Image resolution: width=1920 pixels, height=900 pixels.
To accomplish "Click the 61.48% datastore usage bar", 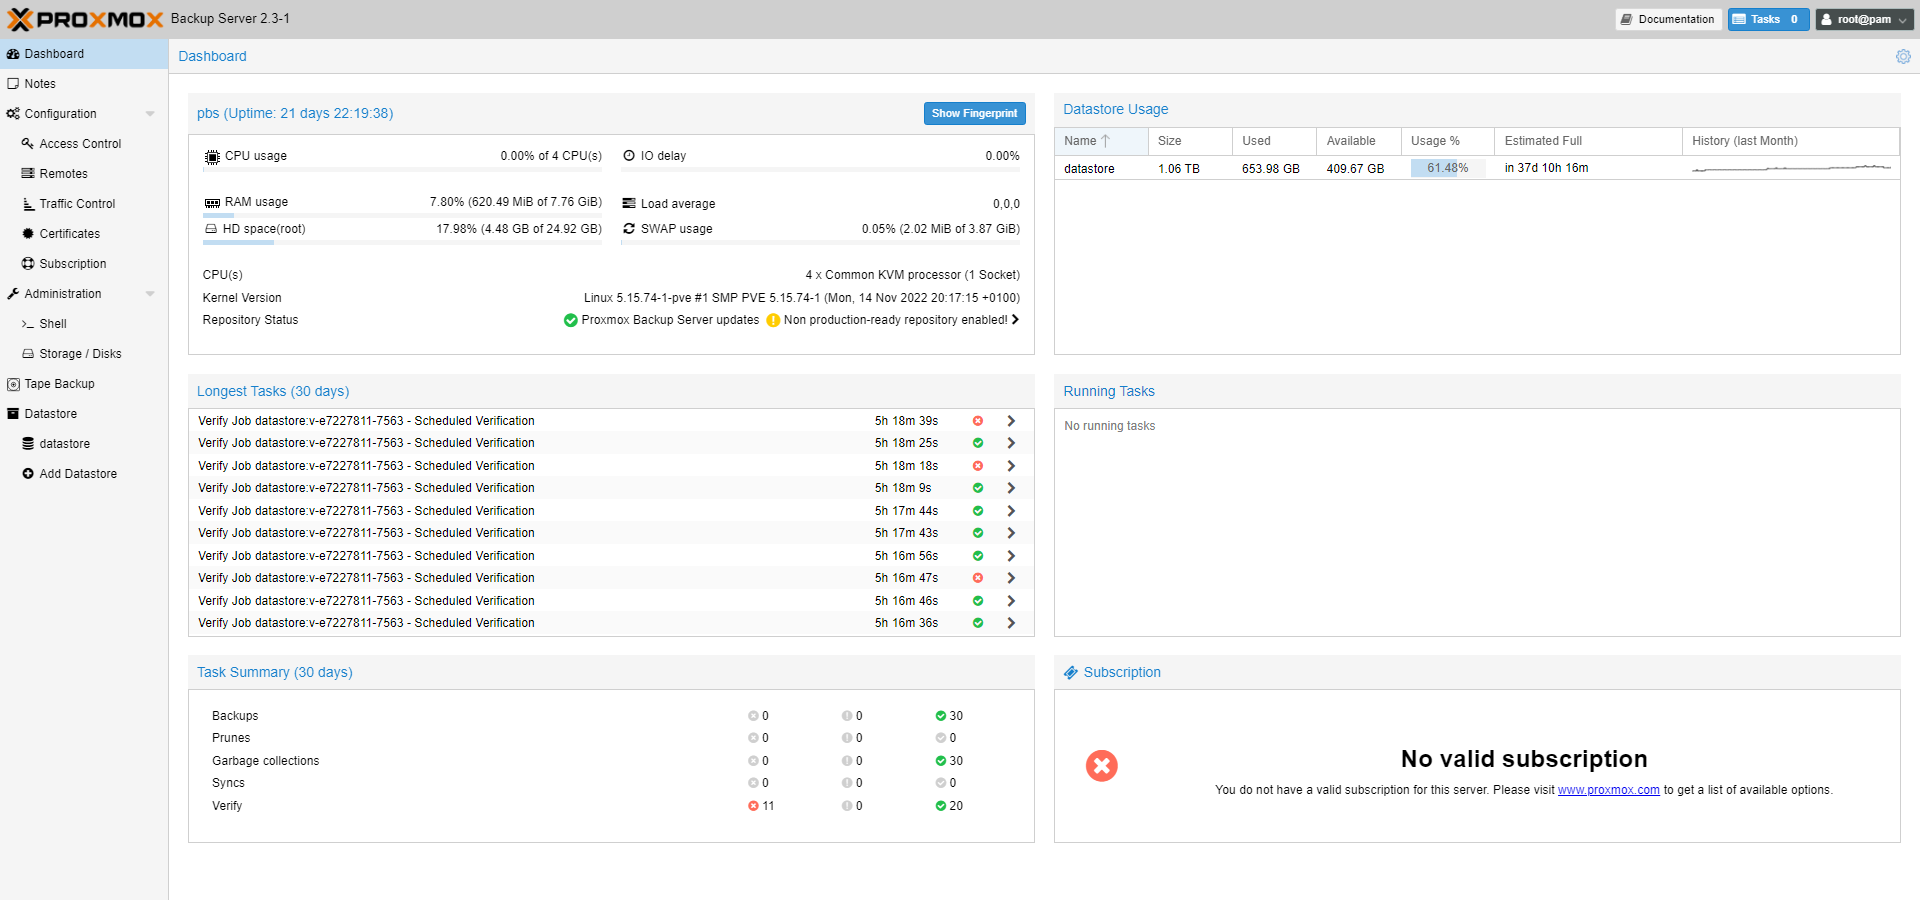I will (1447, 168).
